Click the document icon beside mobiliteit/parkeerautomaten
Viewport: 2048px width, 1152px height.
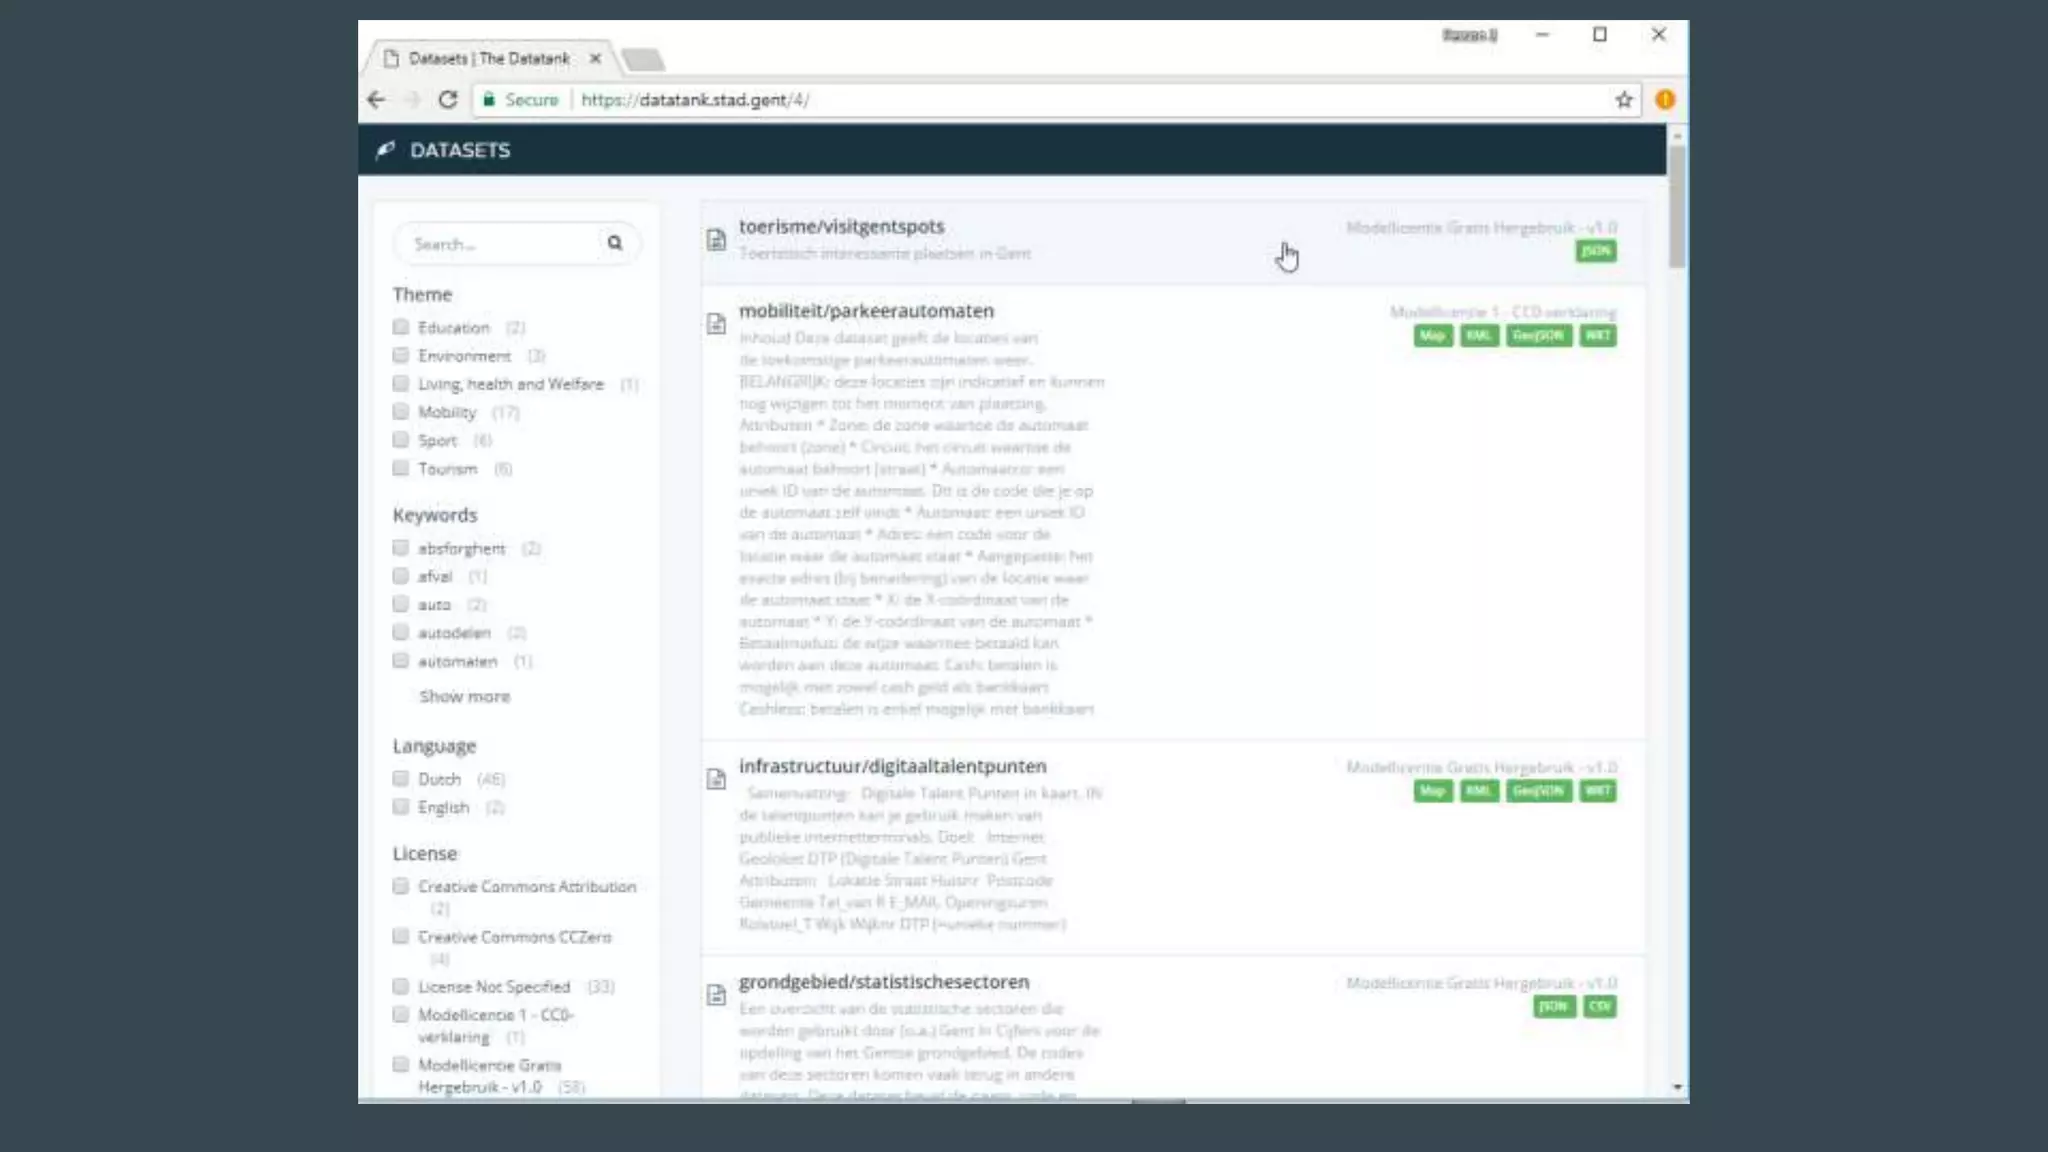point(716,324)
